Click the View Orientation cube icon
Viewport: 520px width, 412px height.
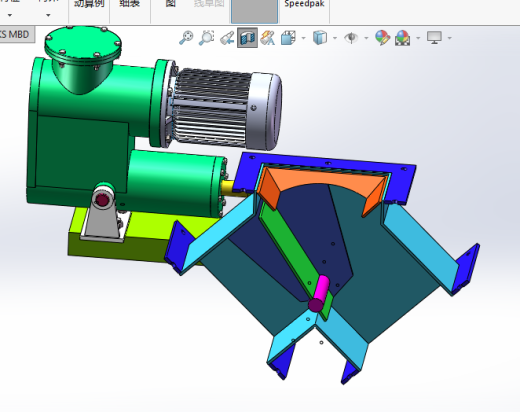point(288,38)
